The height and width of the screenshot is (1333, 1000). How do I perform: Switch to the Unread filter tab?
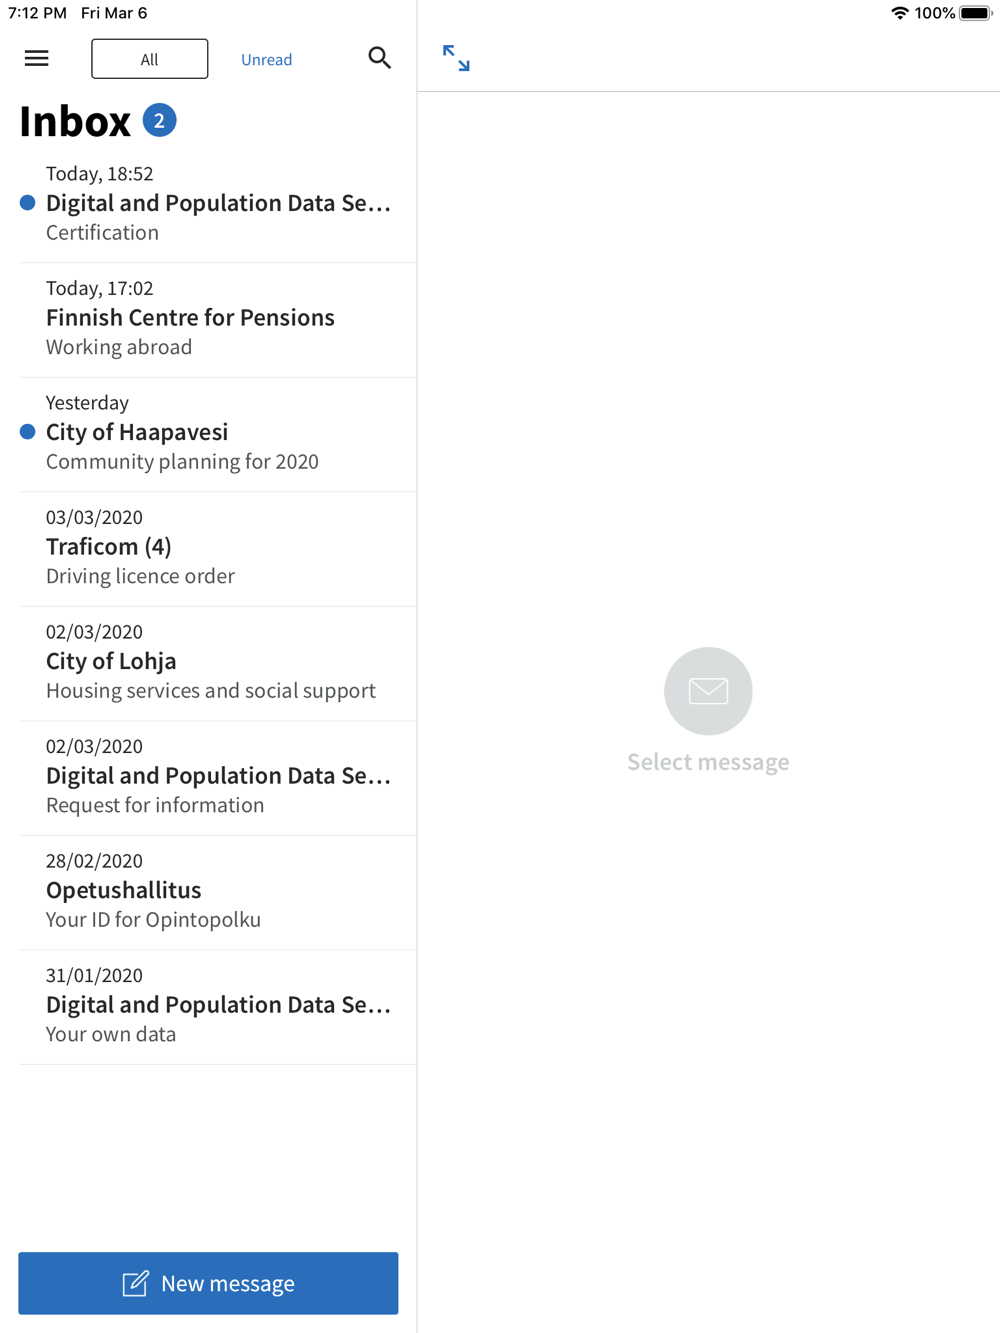coord(266,60)
